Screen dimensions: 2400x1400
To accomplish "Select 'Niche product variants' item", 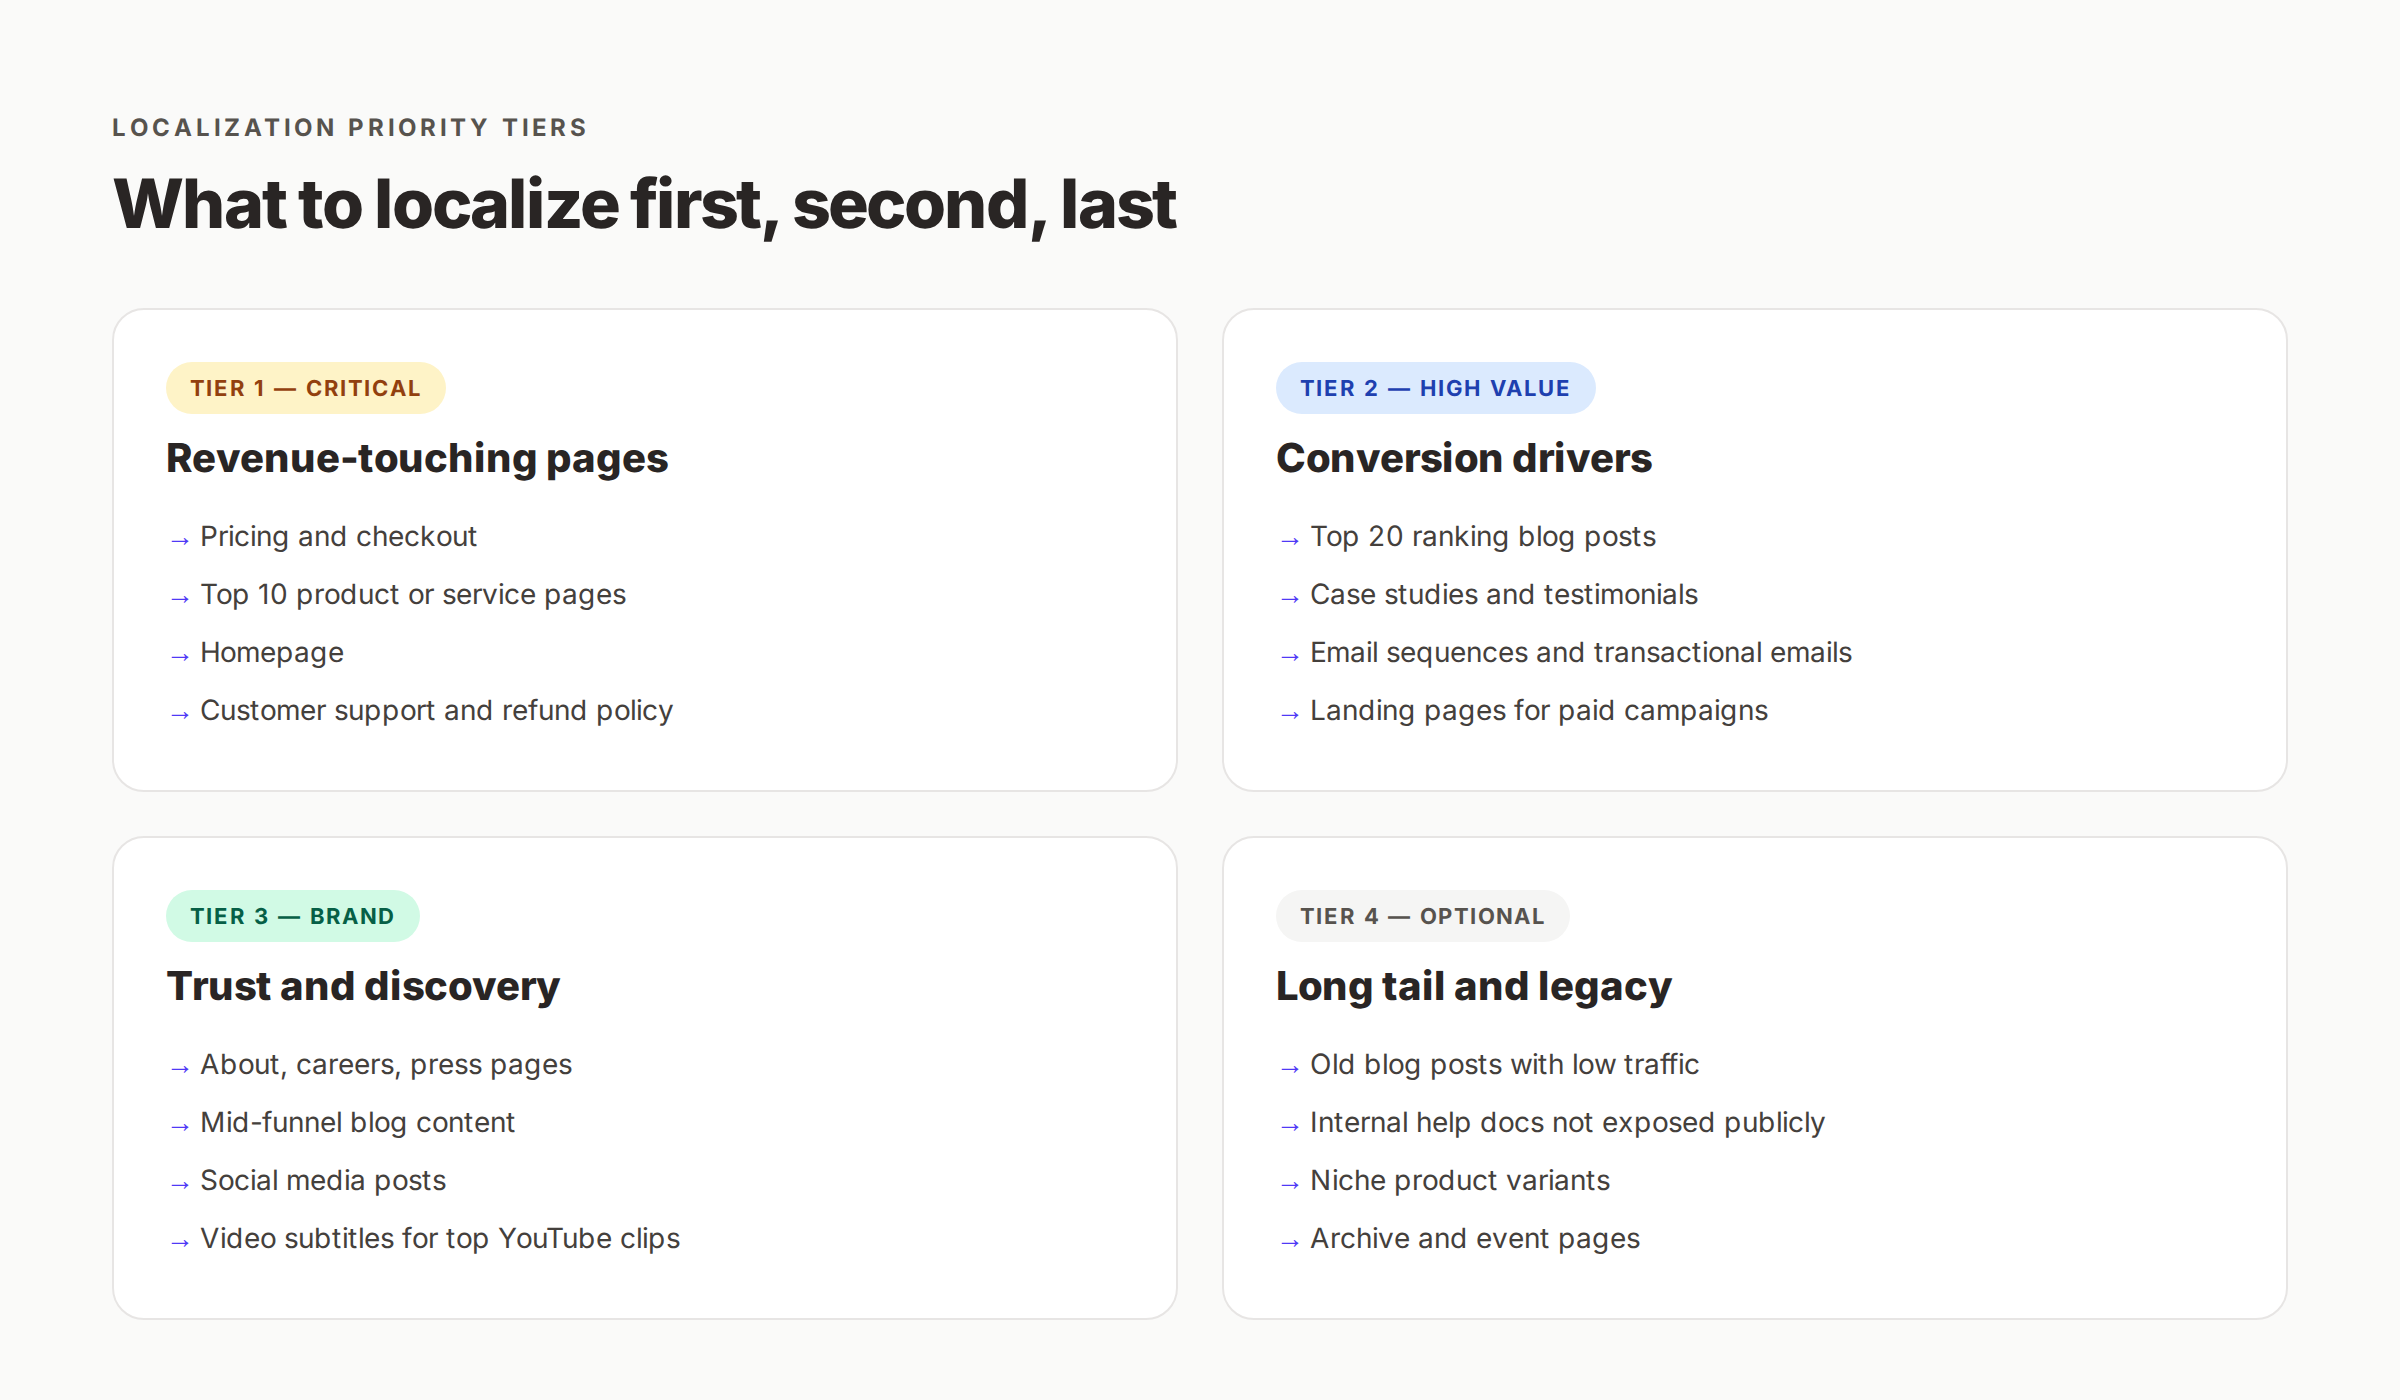I will [x=1460, y=1181].
